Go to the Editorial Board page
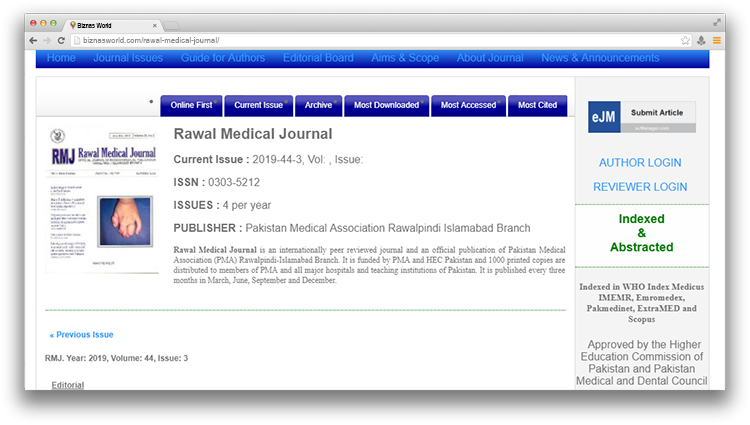This screenshot has height=425, width=750. coord(318,58)
